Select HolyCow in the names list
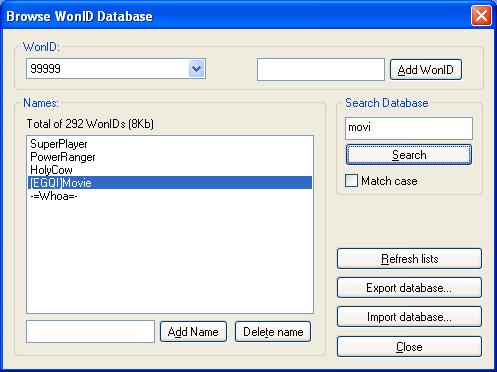The width and height of the screenshot is (497, 372). [x=170, y=170]
